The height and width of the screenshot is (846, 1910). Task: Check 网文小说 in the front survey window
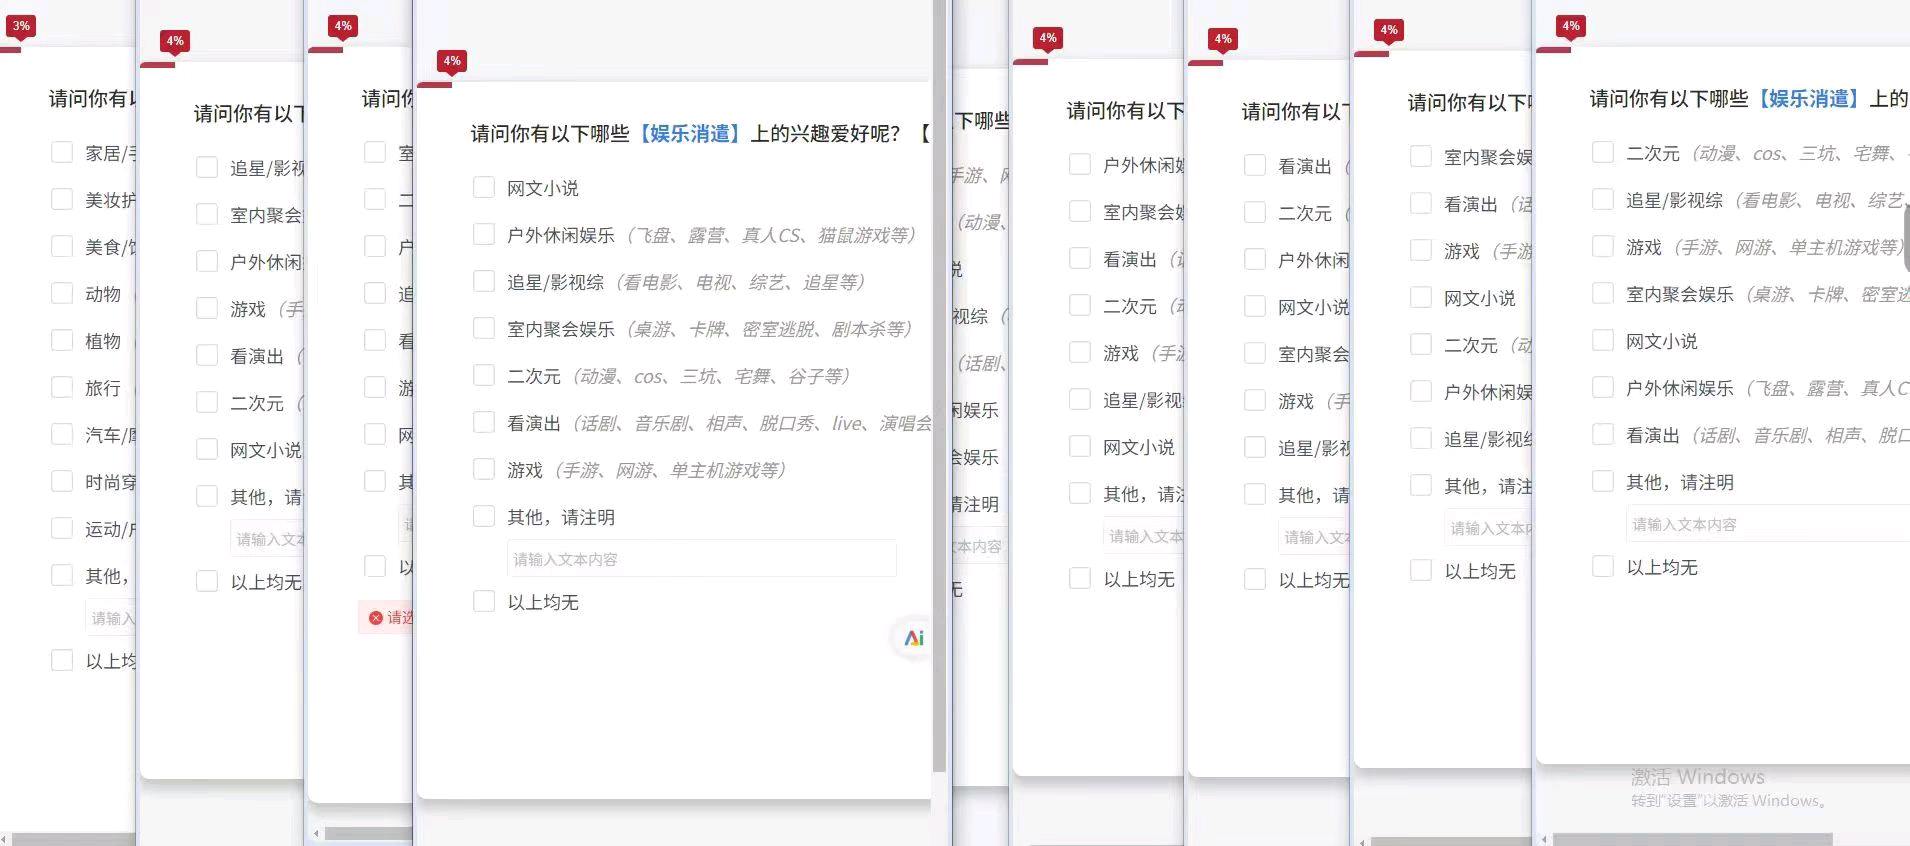point(484,187)
